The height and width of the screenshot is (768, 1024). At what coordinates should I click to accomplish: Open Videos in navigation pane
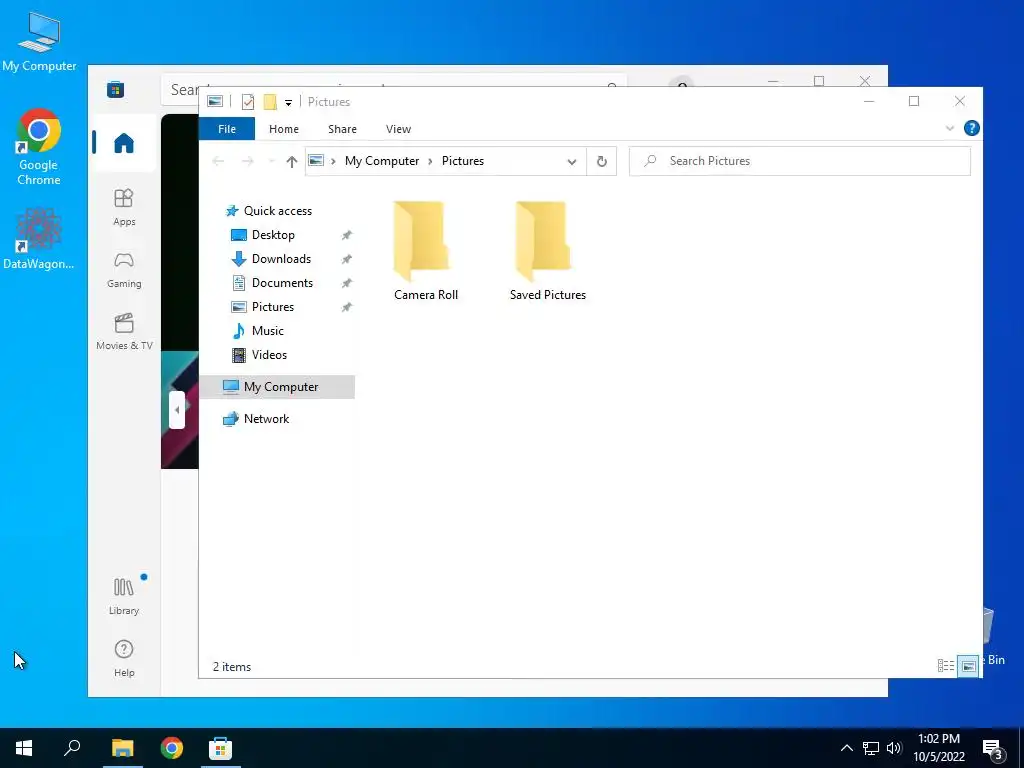pyautogui.click(x=269, y=355)
